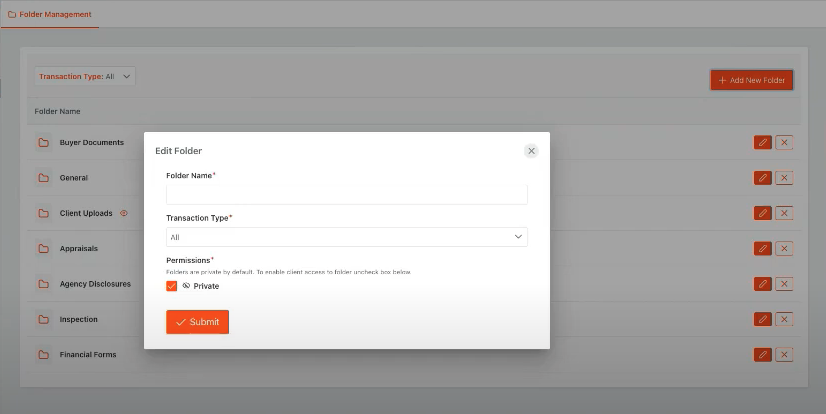Edit the General folder with pencil icon
Image resolution: width=826 pixels, height=414 pixels.
pyautogui.click(x=762, y=178)
